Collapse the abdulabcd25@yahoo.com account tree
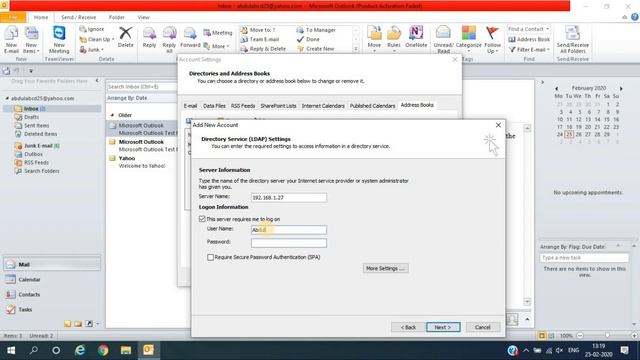The image size is (640, 360). [x=7, y=98]
